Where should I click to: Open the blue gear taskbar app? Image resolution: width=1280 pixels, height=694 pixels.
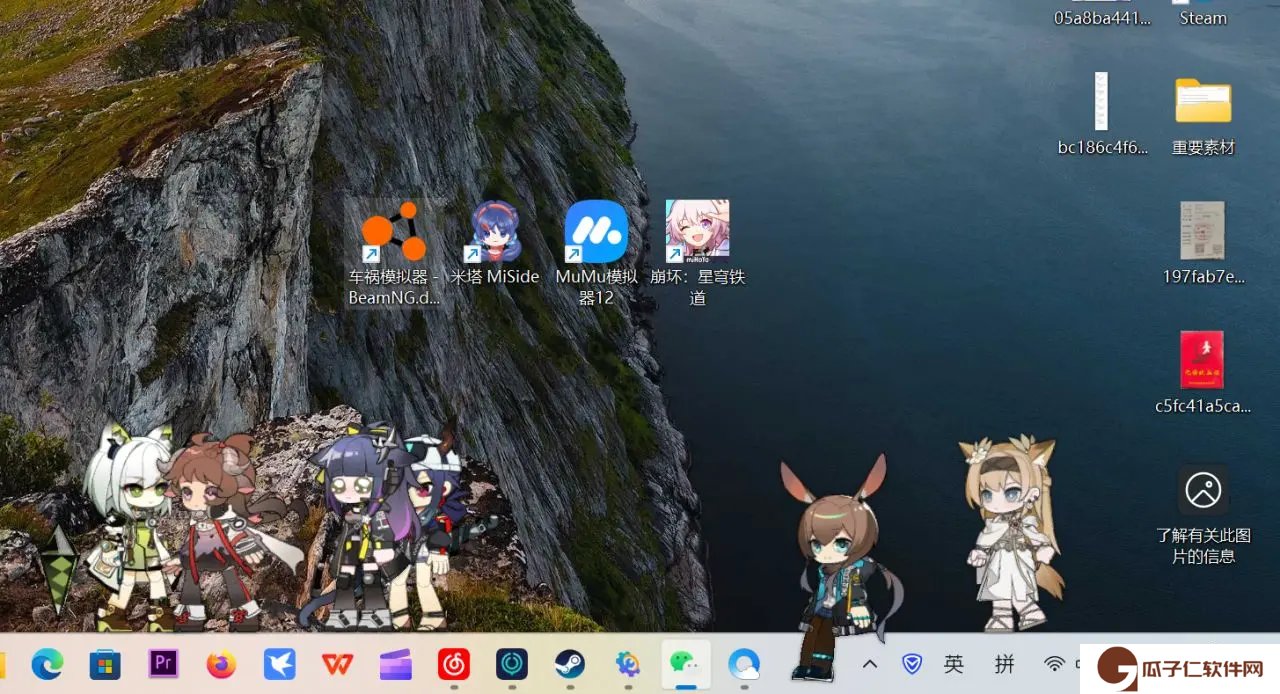click(x=628, y=664)
